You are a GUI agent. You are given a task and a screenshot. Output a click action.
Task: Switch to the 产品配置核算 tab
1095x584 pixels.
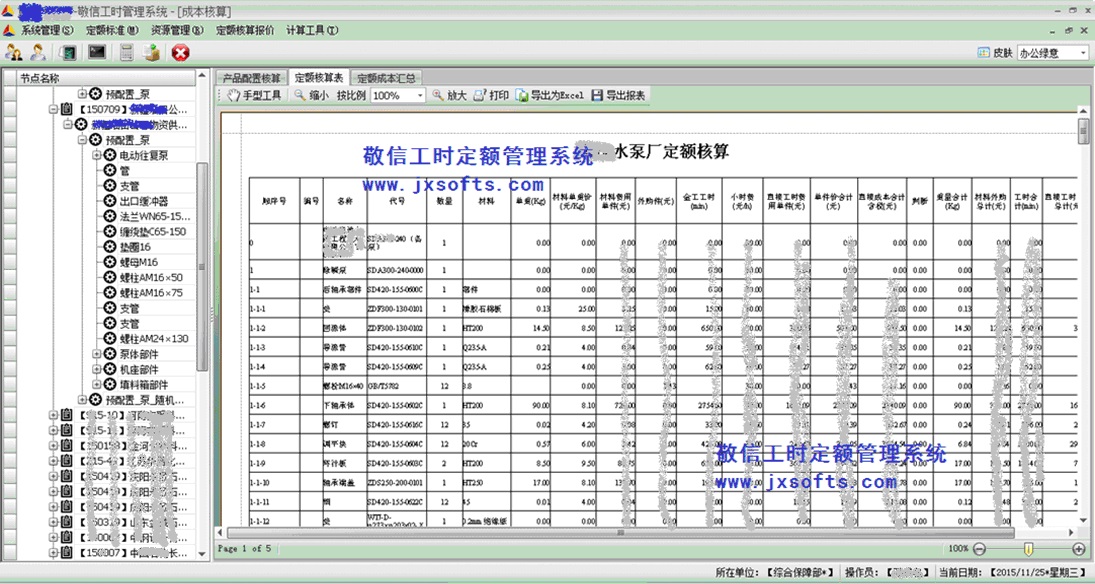coord(251,78)
